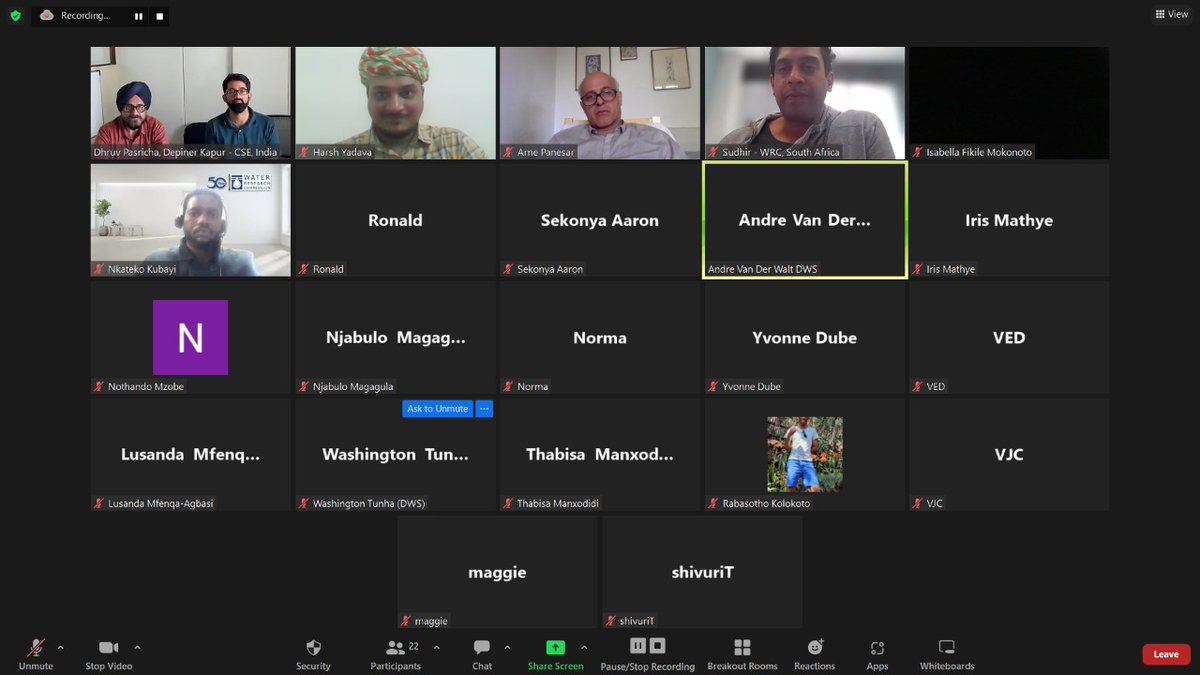1200x675 pixels.
Task: Expand arrow next to Chat
Action: 507,647
